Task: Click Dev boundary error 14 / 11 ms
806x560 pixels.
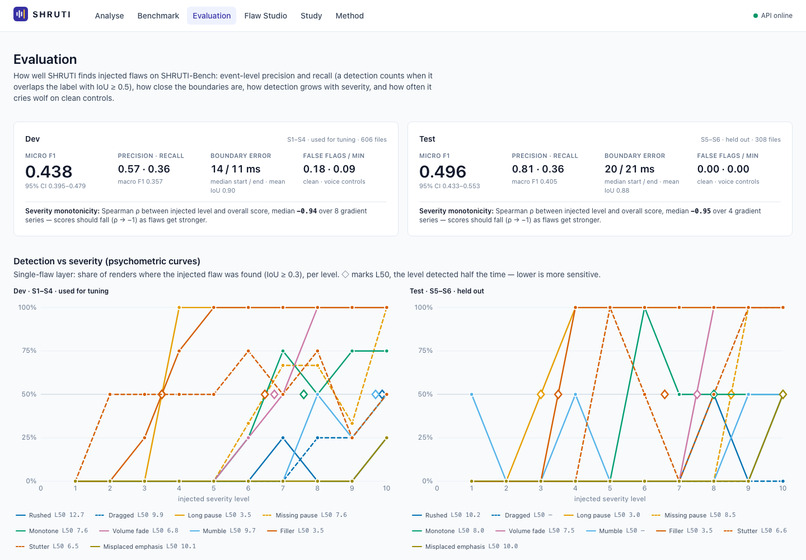Action: (x=235, y=169)
